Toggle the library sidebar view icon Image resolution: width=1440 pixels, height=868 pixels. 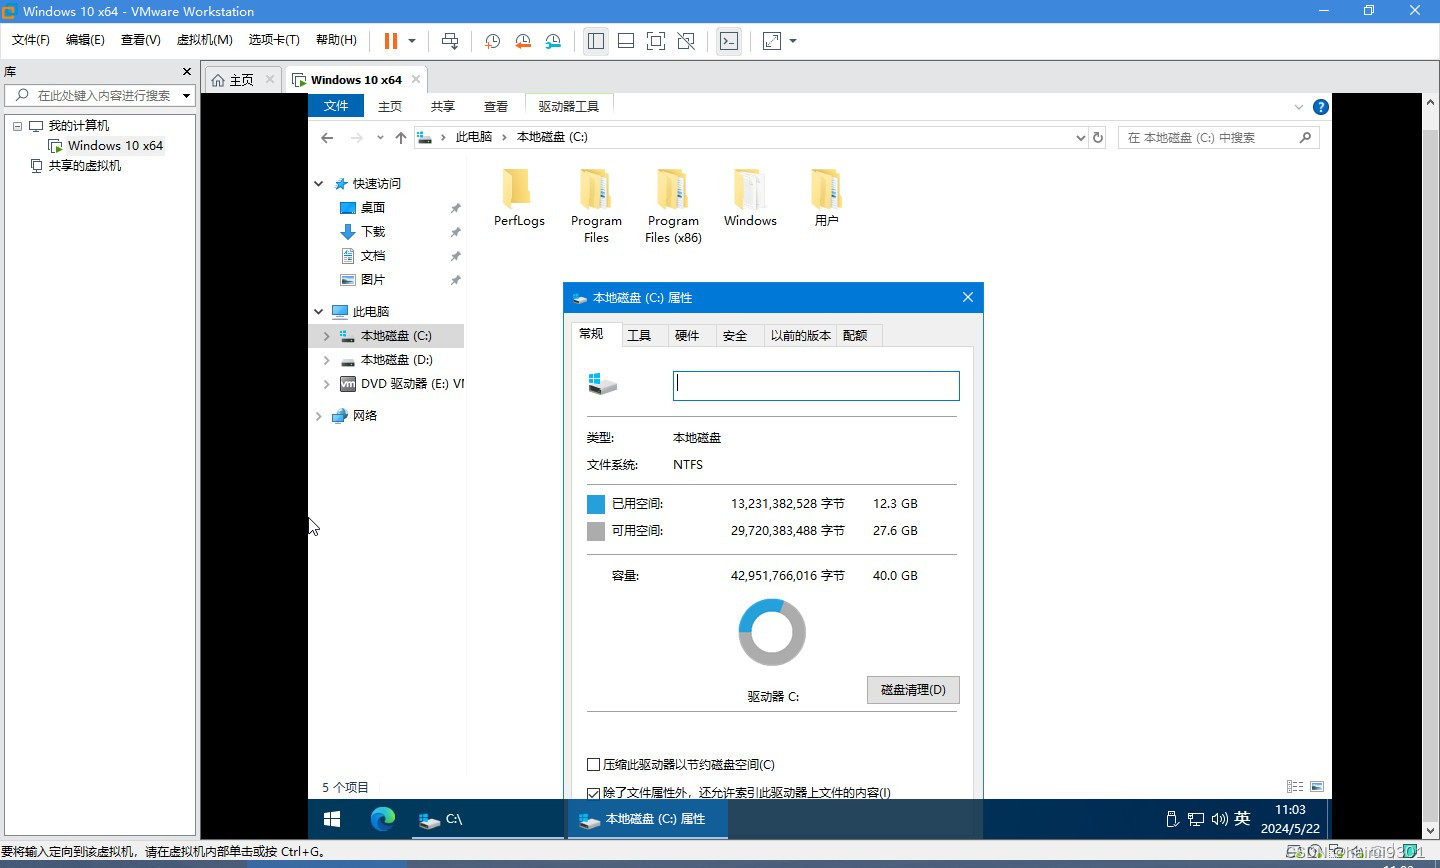[x=596, y=41]
